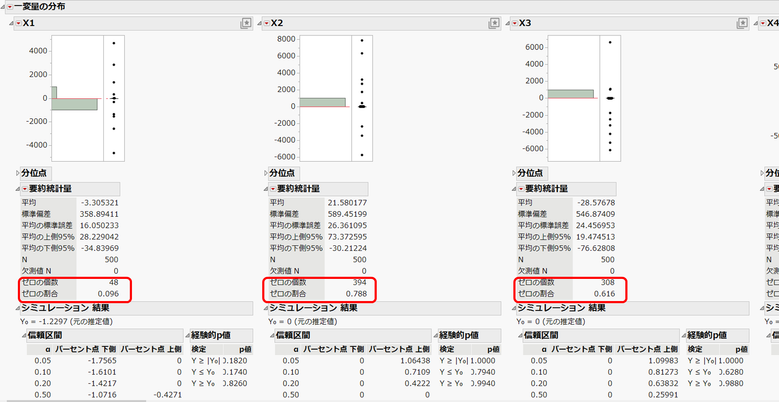Collapse X2's シミュレーション 結果 section
Image resolution: width=779 pixels, height=402 pixels.
pyautogui.click(x=265, y=308)
